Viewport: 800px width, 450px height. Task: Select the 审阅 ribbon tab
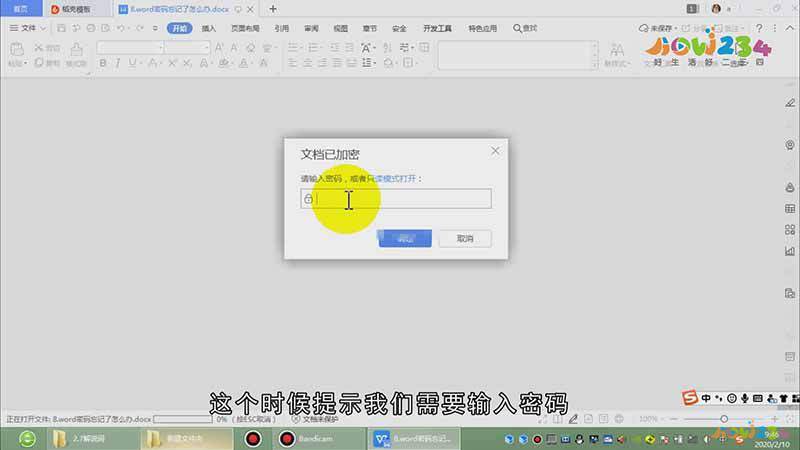click(x=311, y=29)
